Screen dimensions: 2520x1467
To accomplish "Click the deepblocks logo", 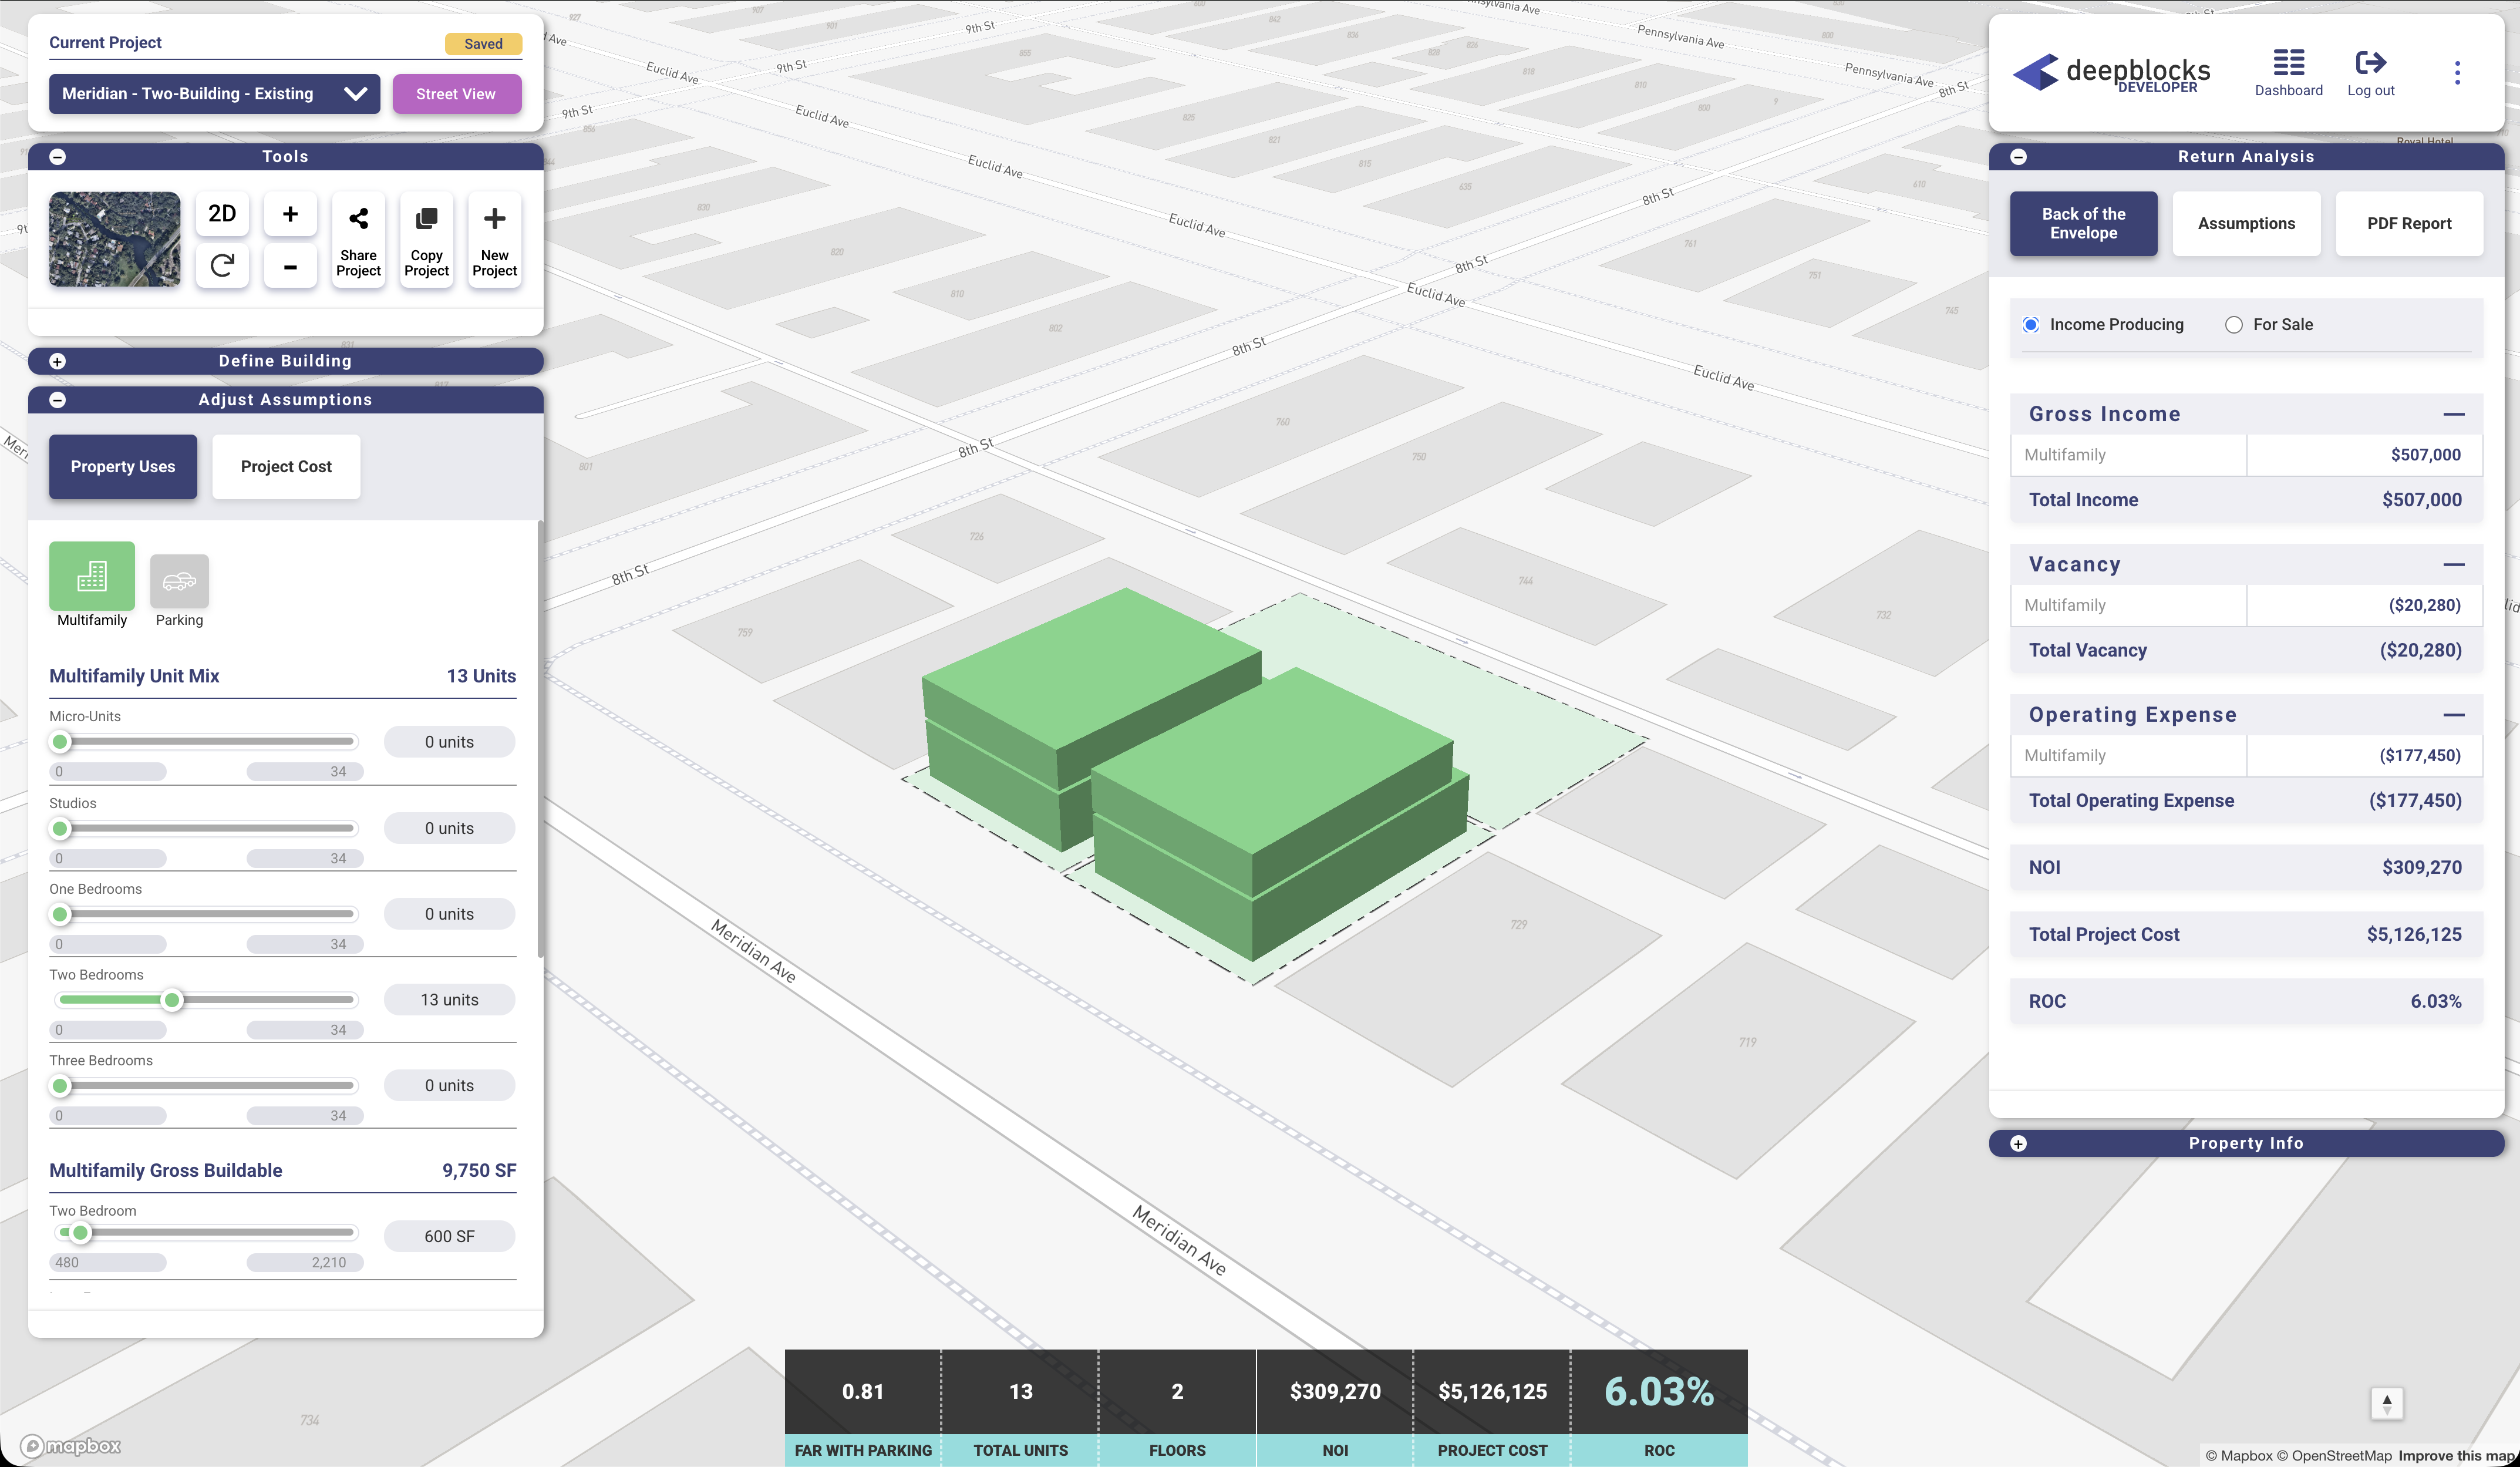I will point(2111,72).
